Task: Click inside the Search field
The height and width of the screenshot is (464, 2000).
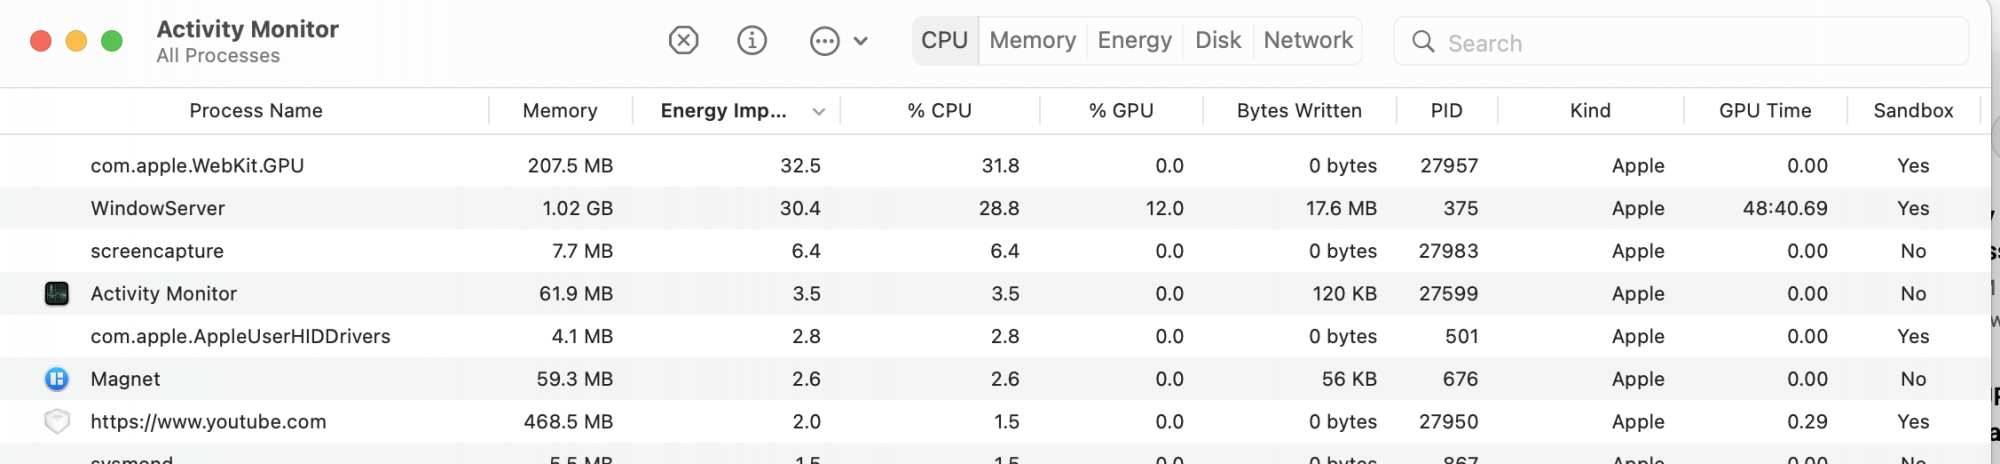Action: 1681,42
